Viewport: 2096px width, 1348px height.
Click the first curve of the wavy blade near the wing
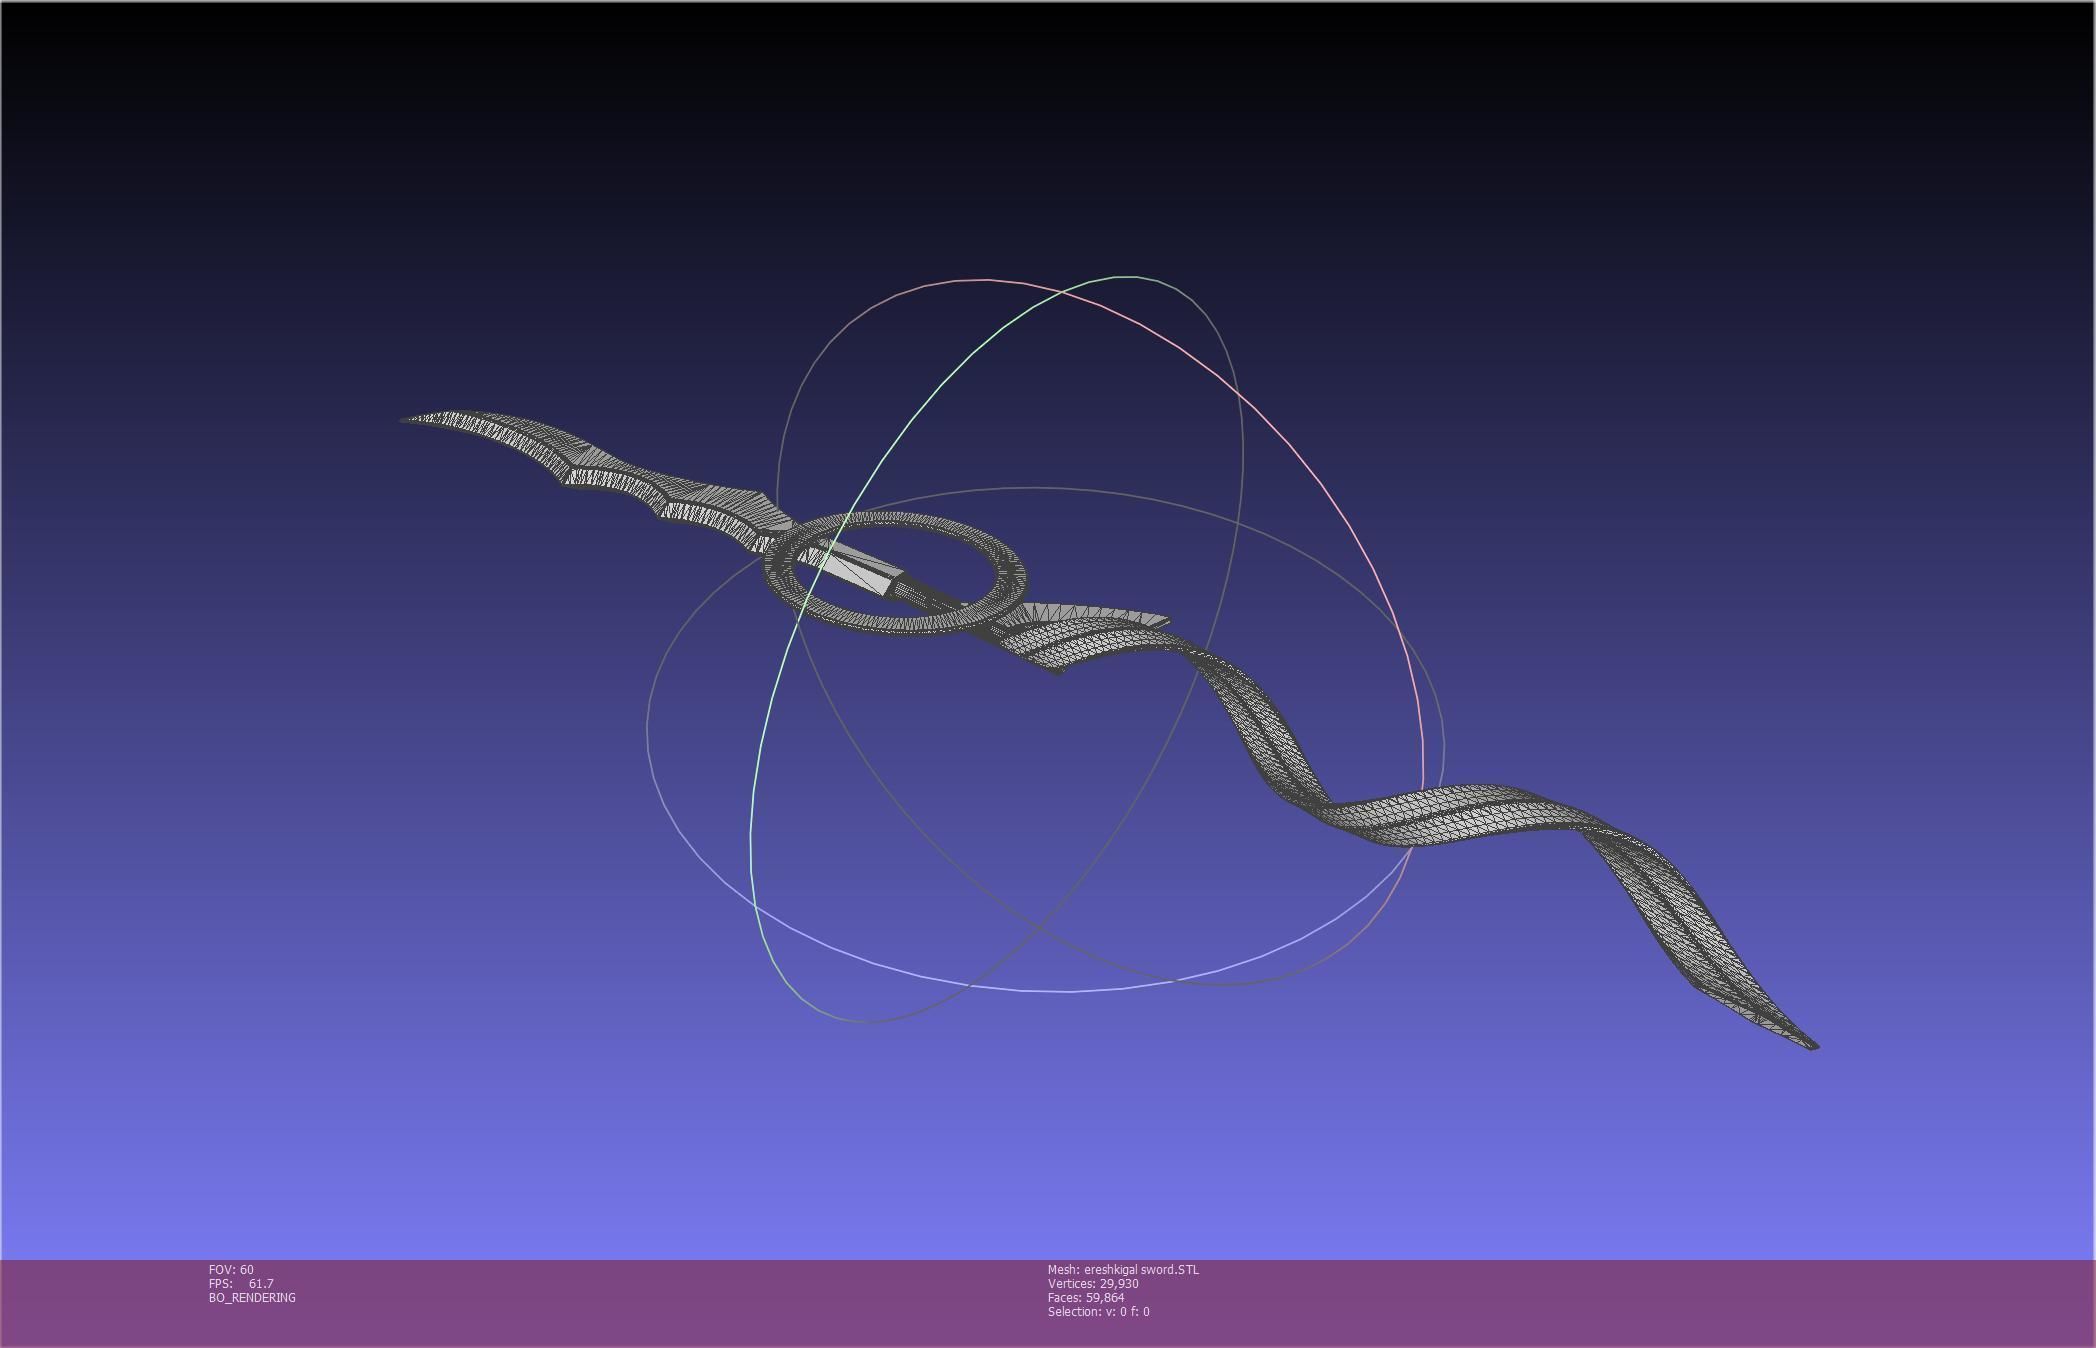(x=1245, y=700)
